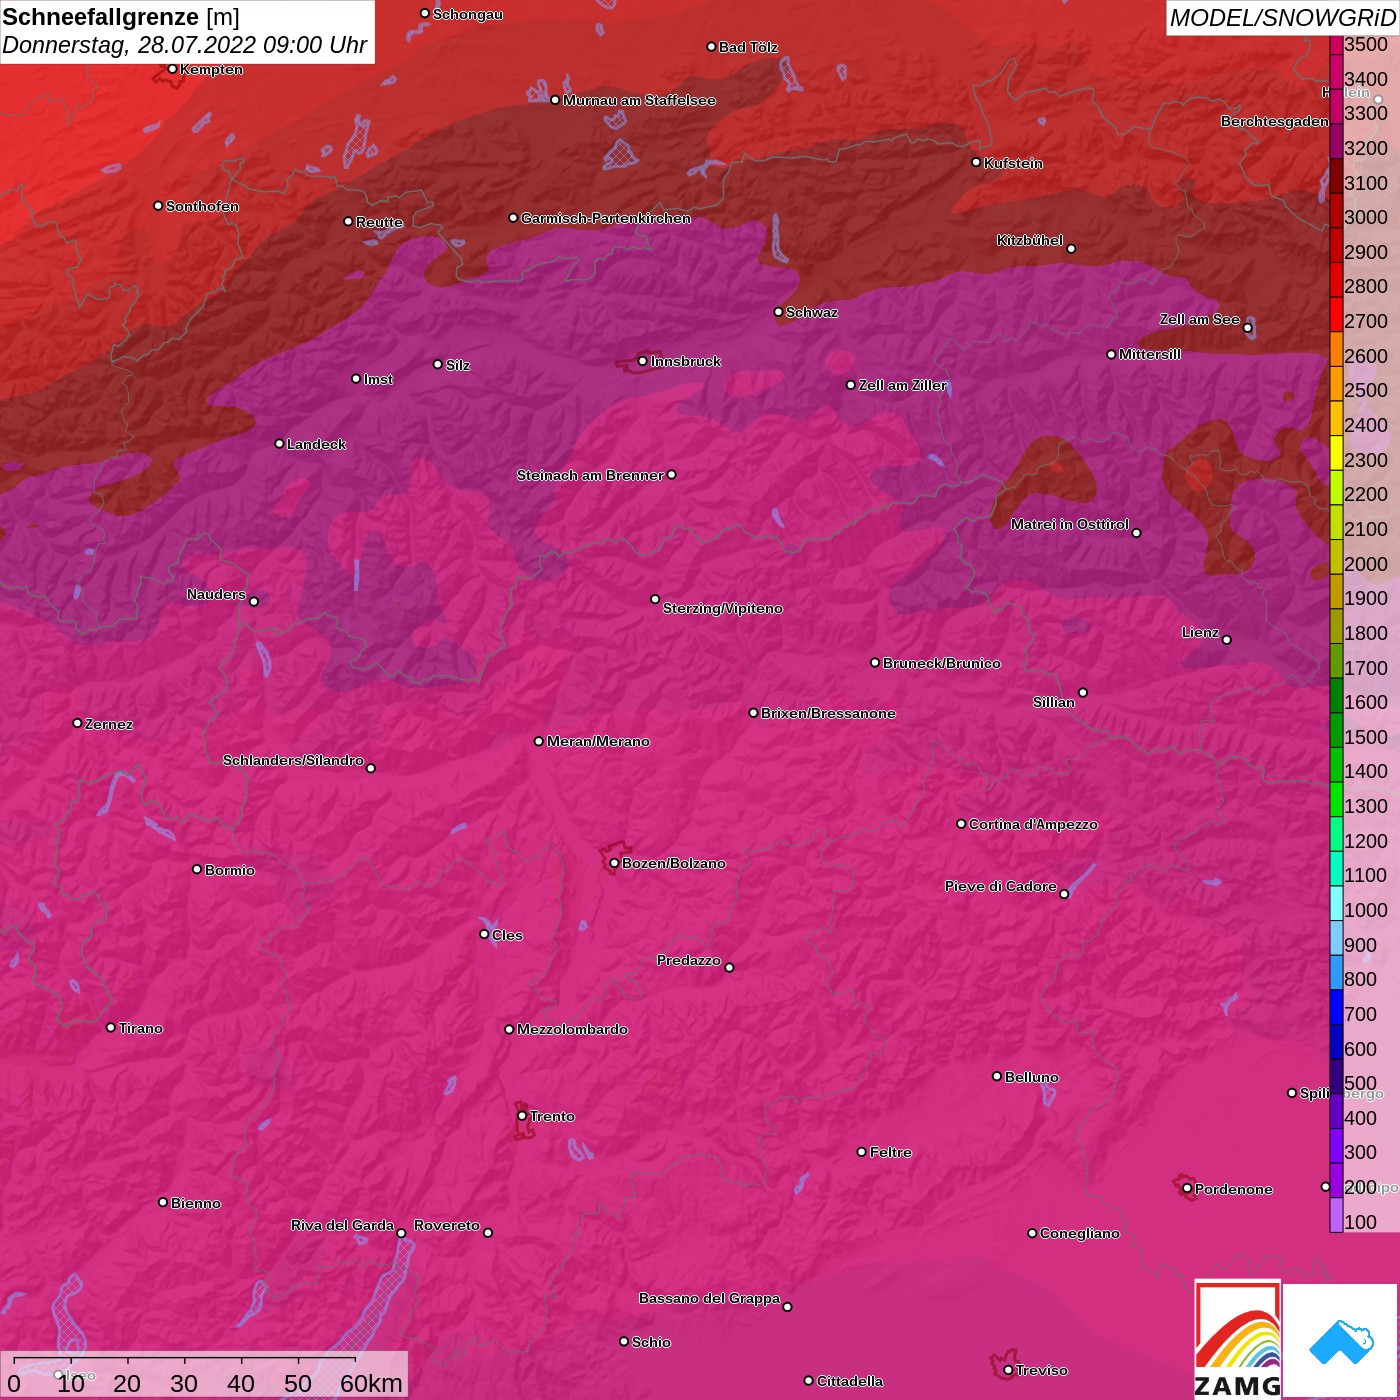Select the Belluno location marker

pos(996,1076)
